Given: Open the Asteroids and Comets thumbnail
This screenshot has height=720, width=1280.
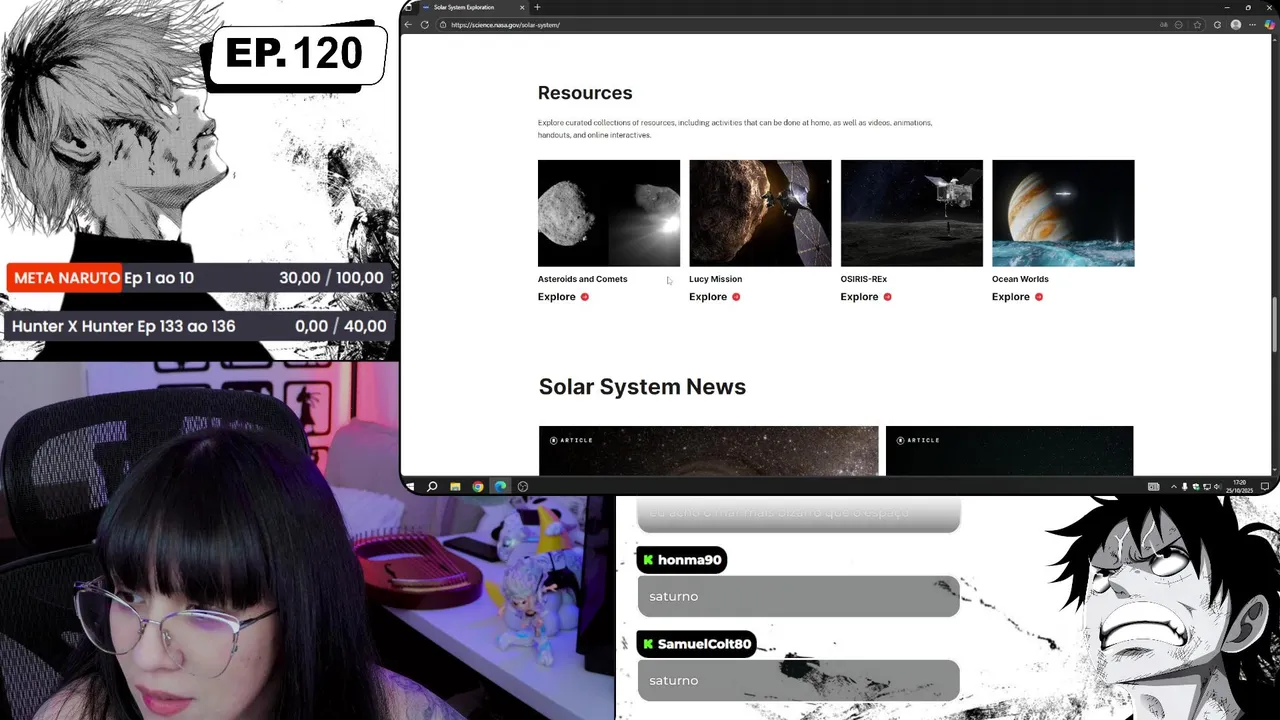Looking at the screenshot, I should pyautogui.click(x=609, y=213).
